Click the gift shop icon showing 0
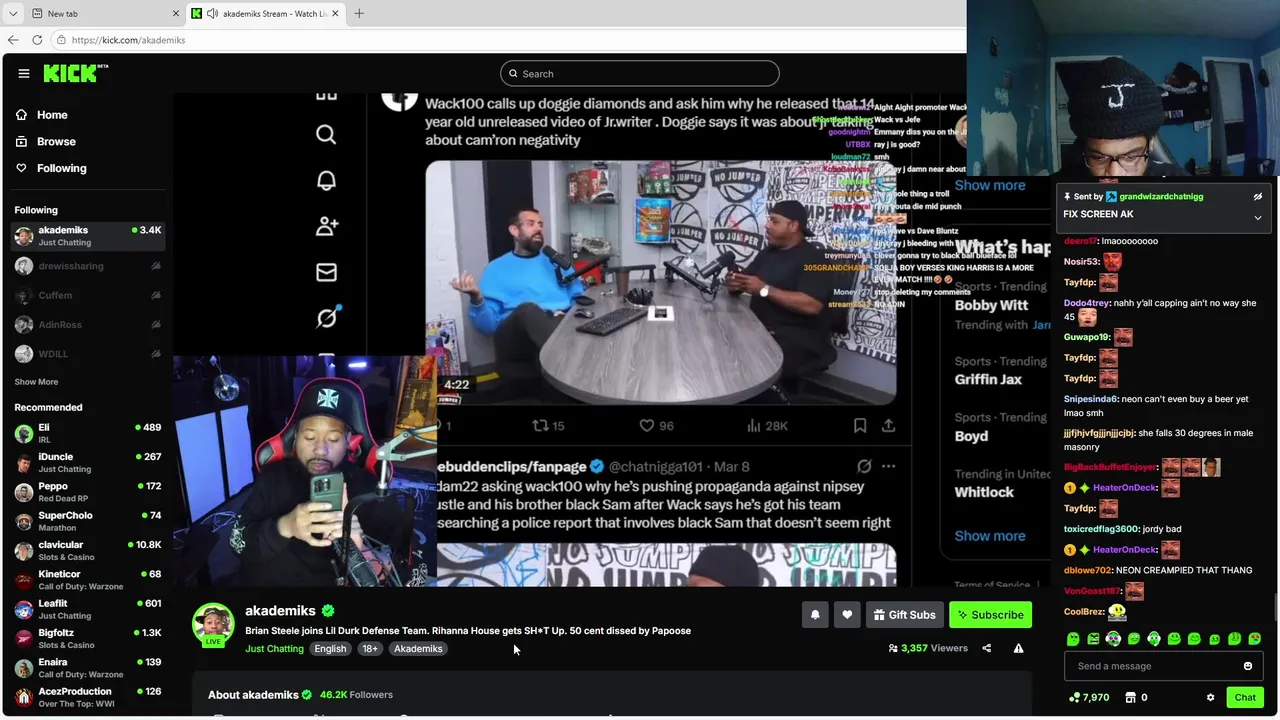Image resolution: width=1280 pixels, height=720 pixels. (x=1136, y=697)
